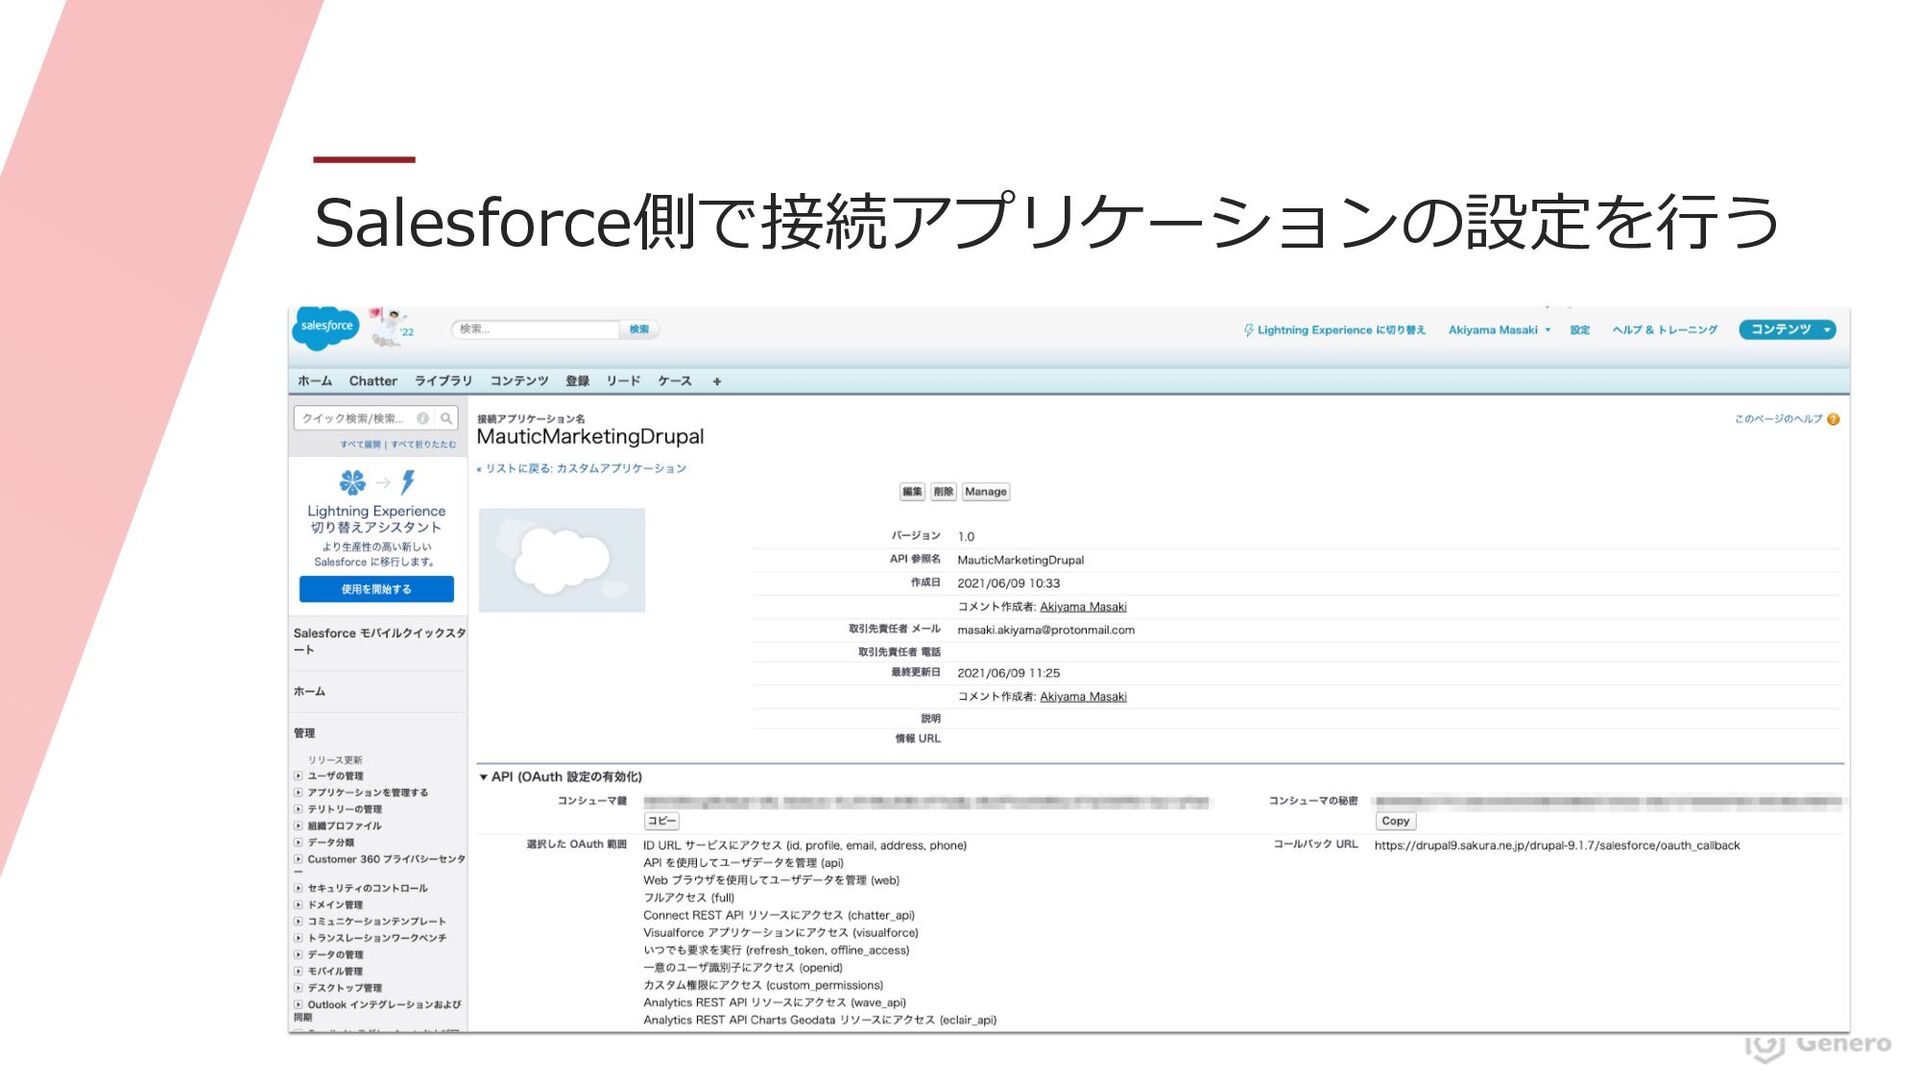Click the top search input field
The width and height of the screenshot is (1920, 1080).
coord(536,329)
